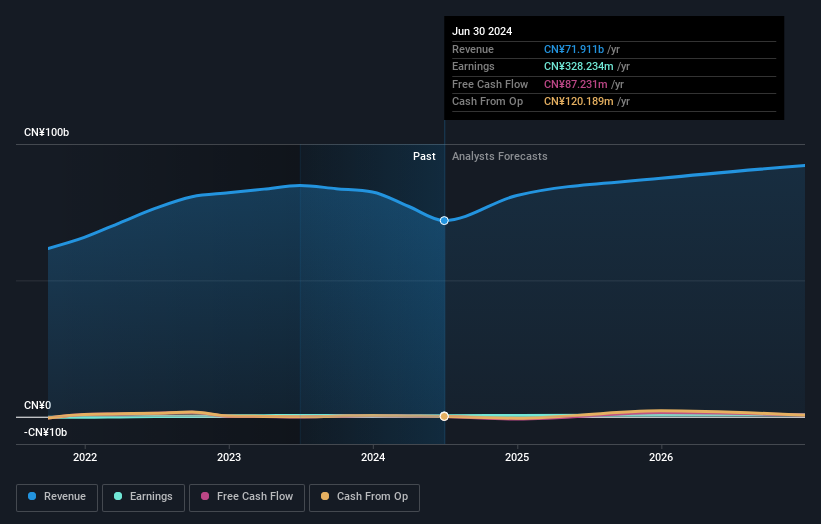821x524 pixels.
Task: Select the cash flow data point at Jun 2024
Action: [444, 416]
